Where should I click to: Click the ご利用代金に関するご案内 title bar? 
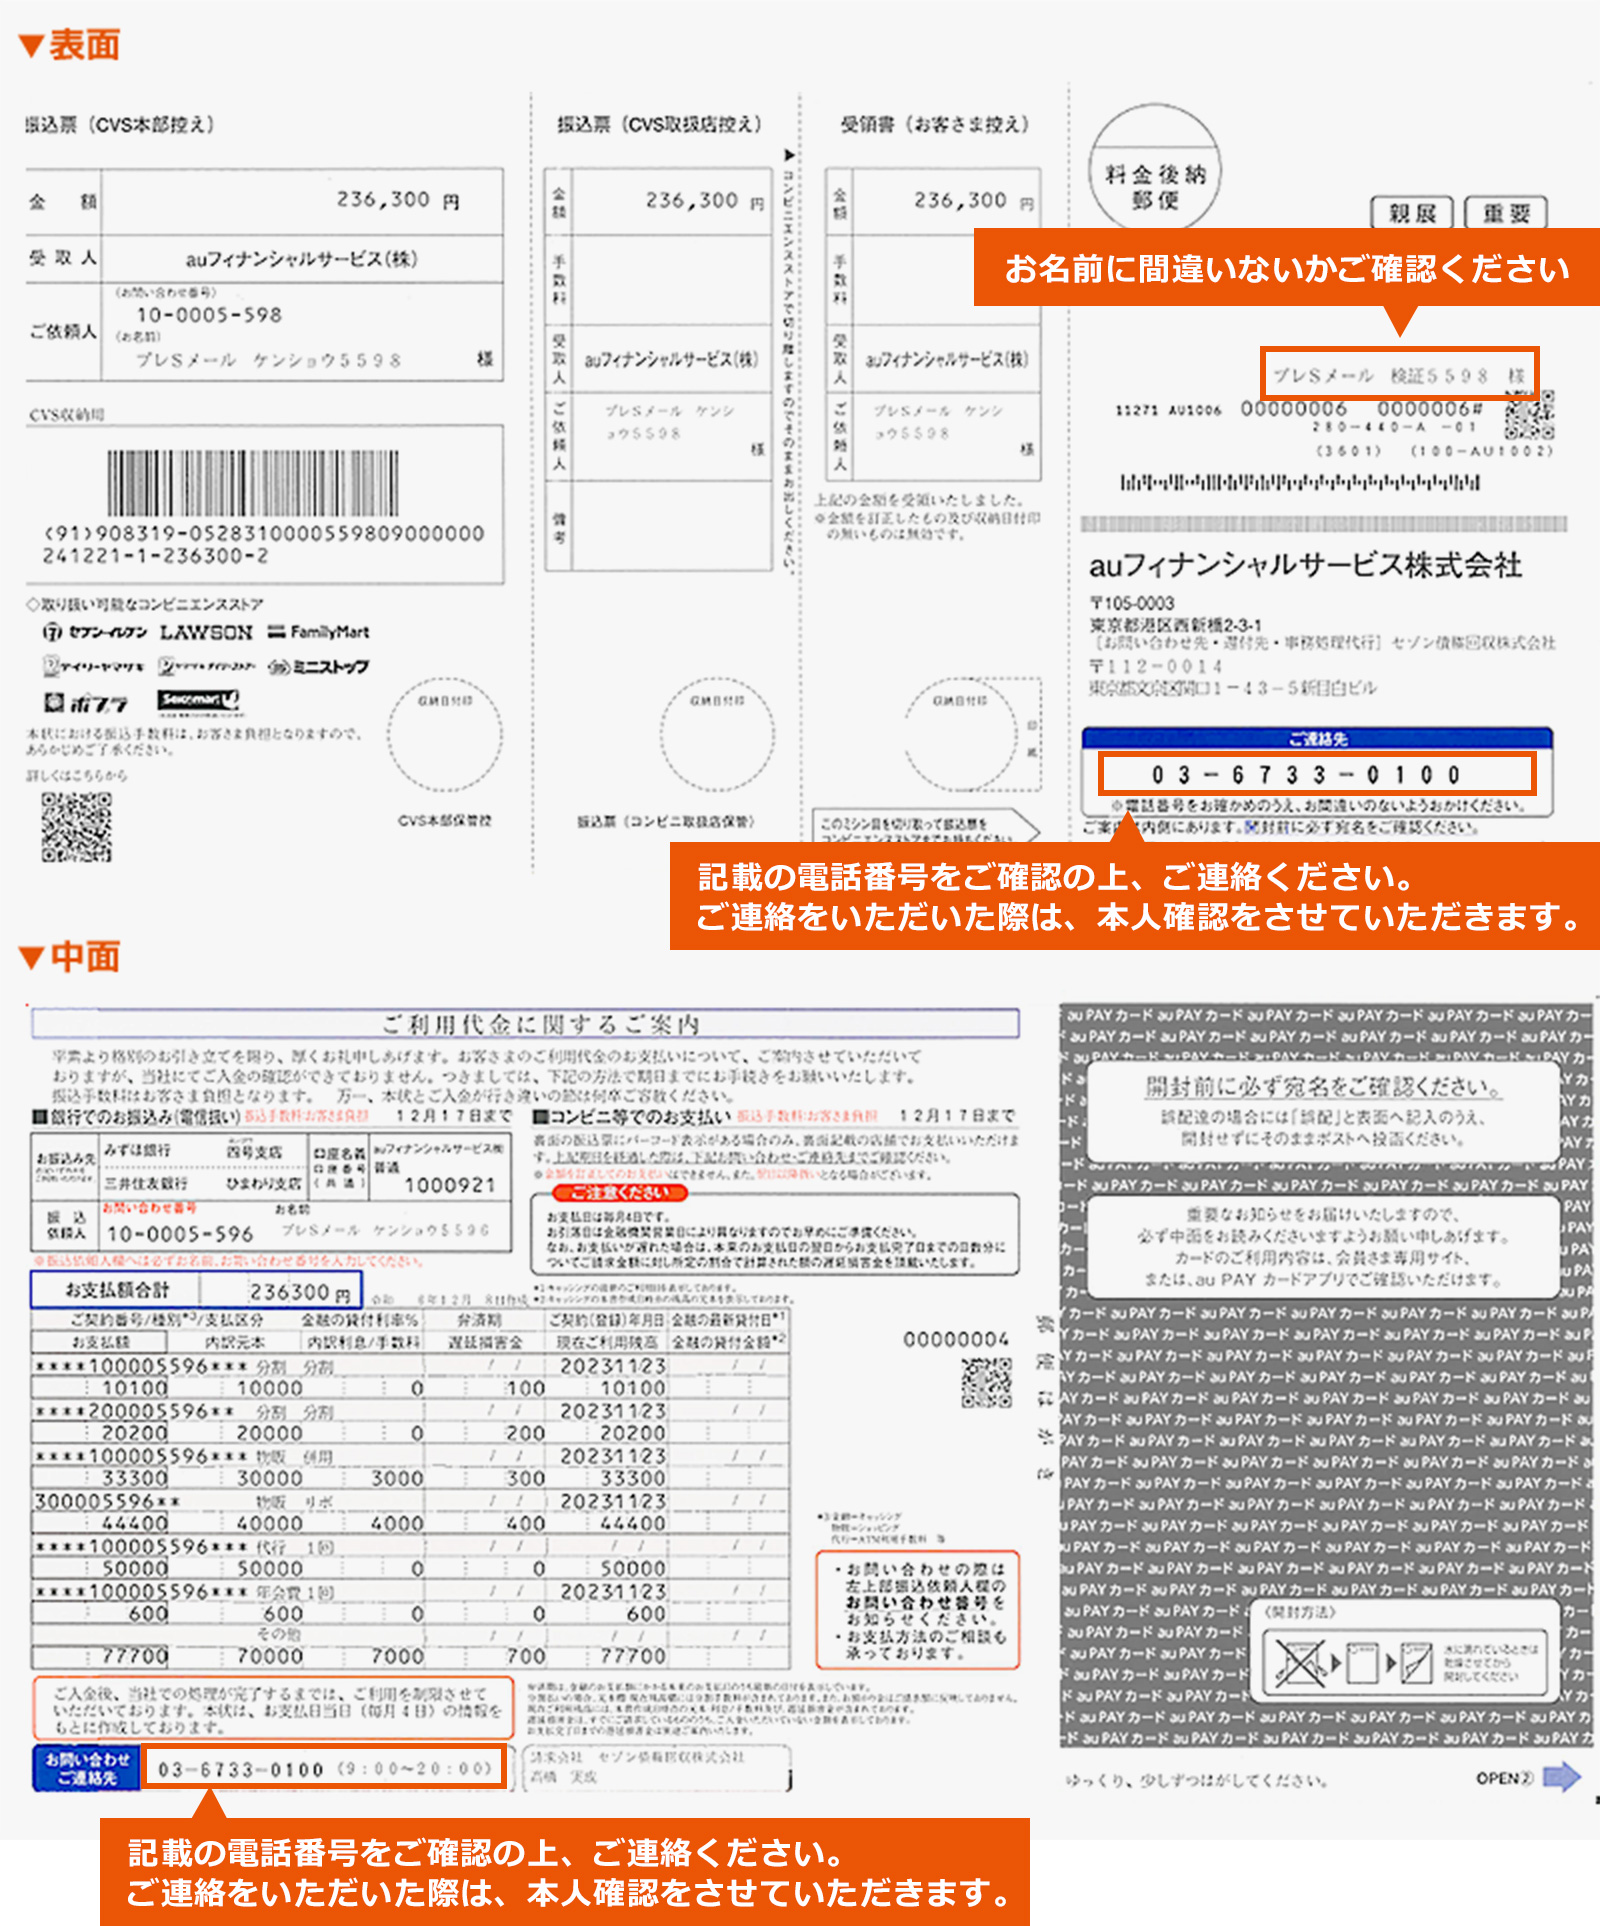pos(526,1024)
